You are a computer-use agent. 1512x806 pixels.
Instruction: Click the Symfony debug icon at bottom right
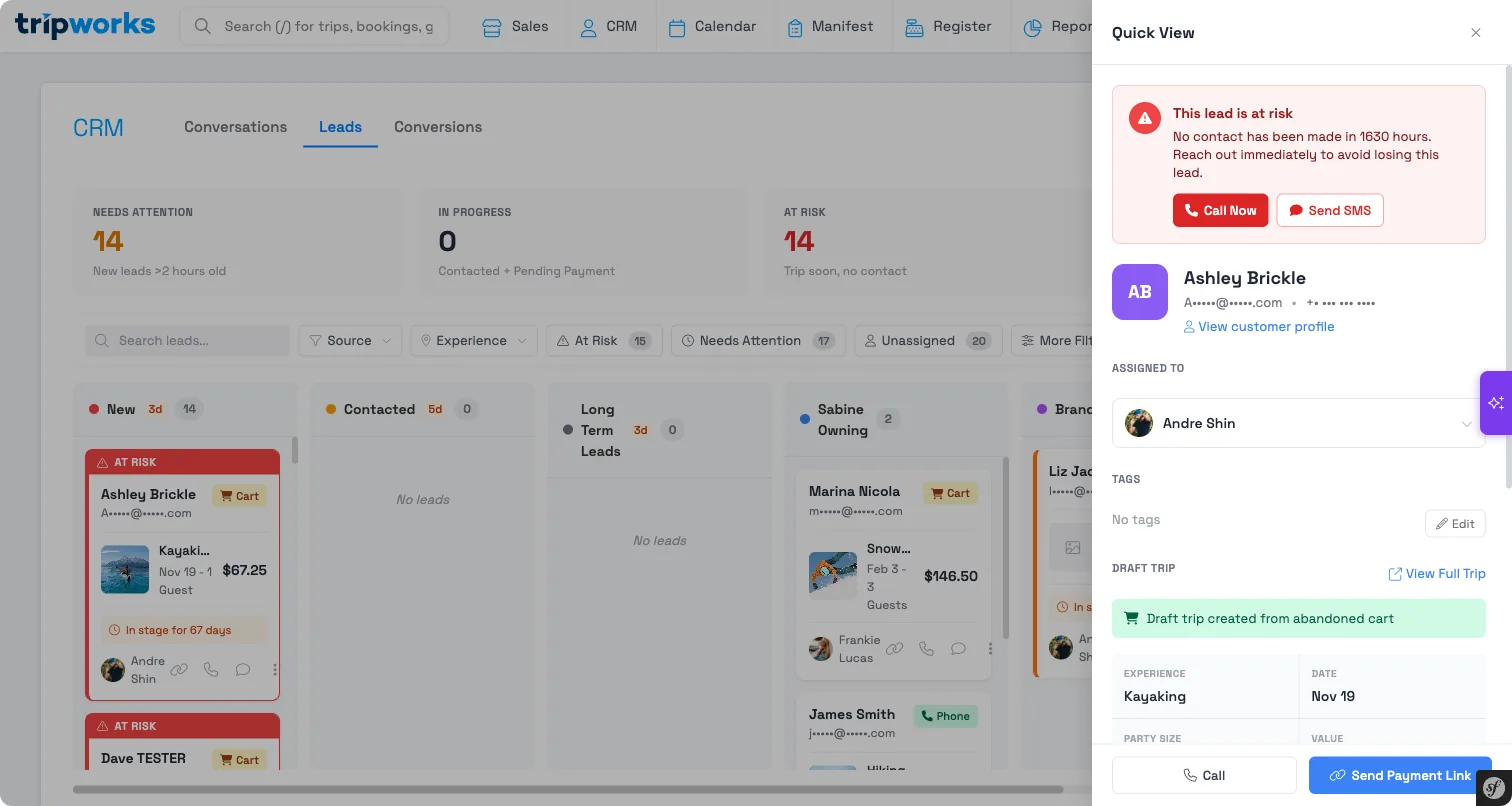1493,787
